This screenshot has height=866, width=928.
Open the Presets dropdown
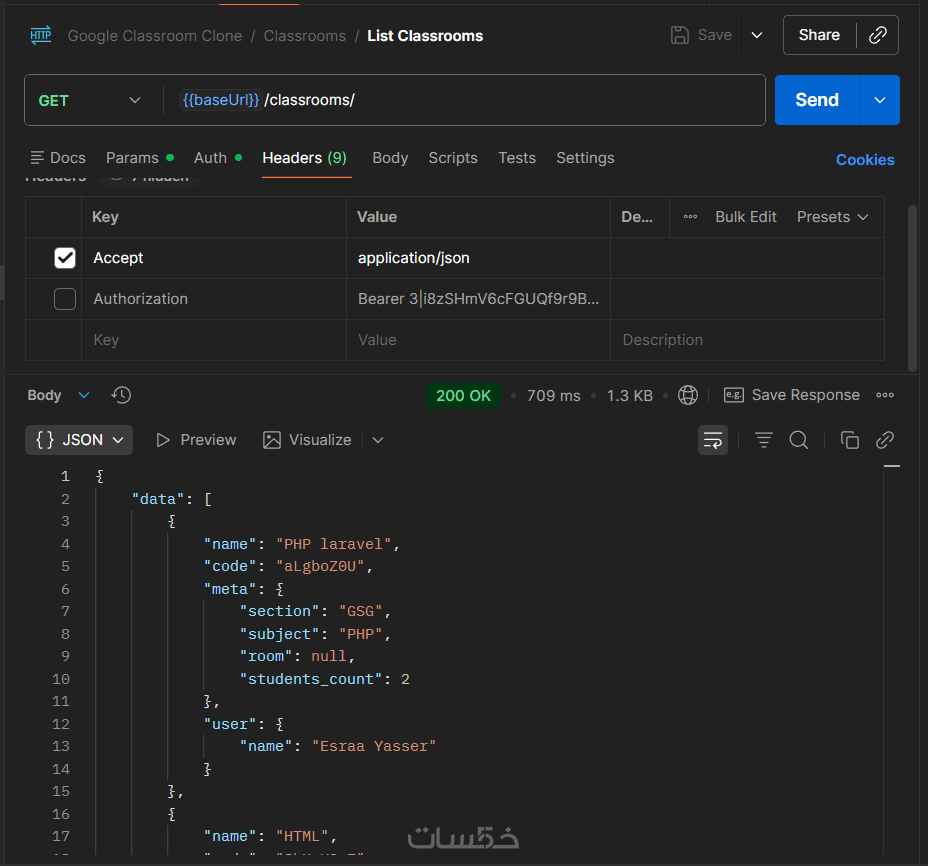click(x=832, y=217)
